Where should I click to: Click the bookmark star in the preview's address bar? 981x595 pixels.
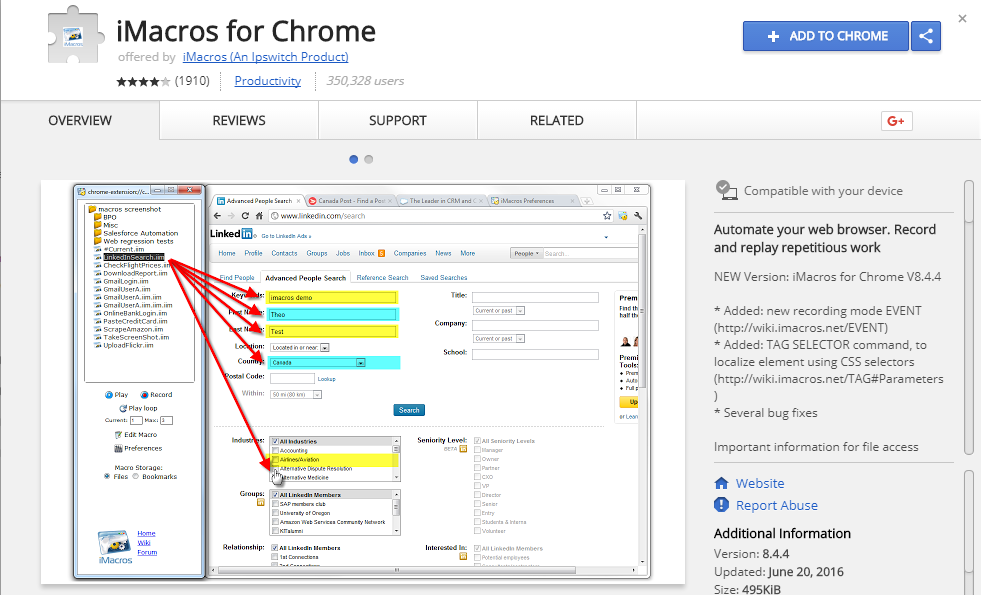[x=607, y=216]
